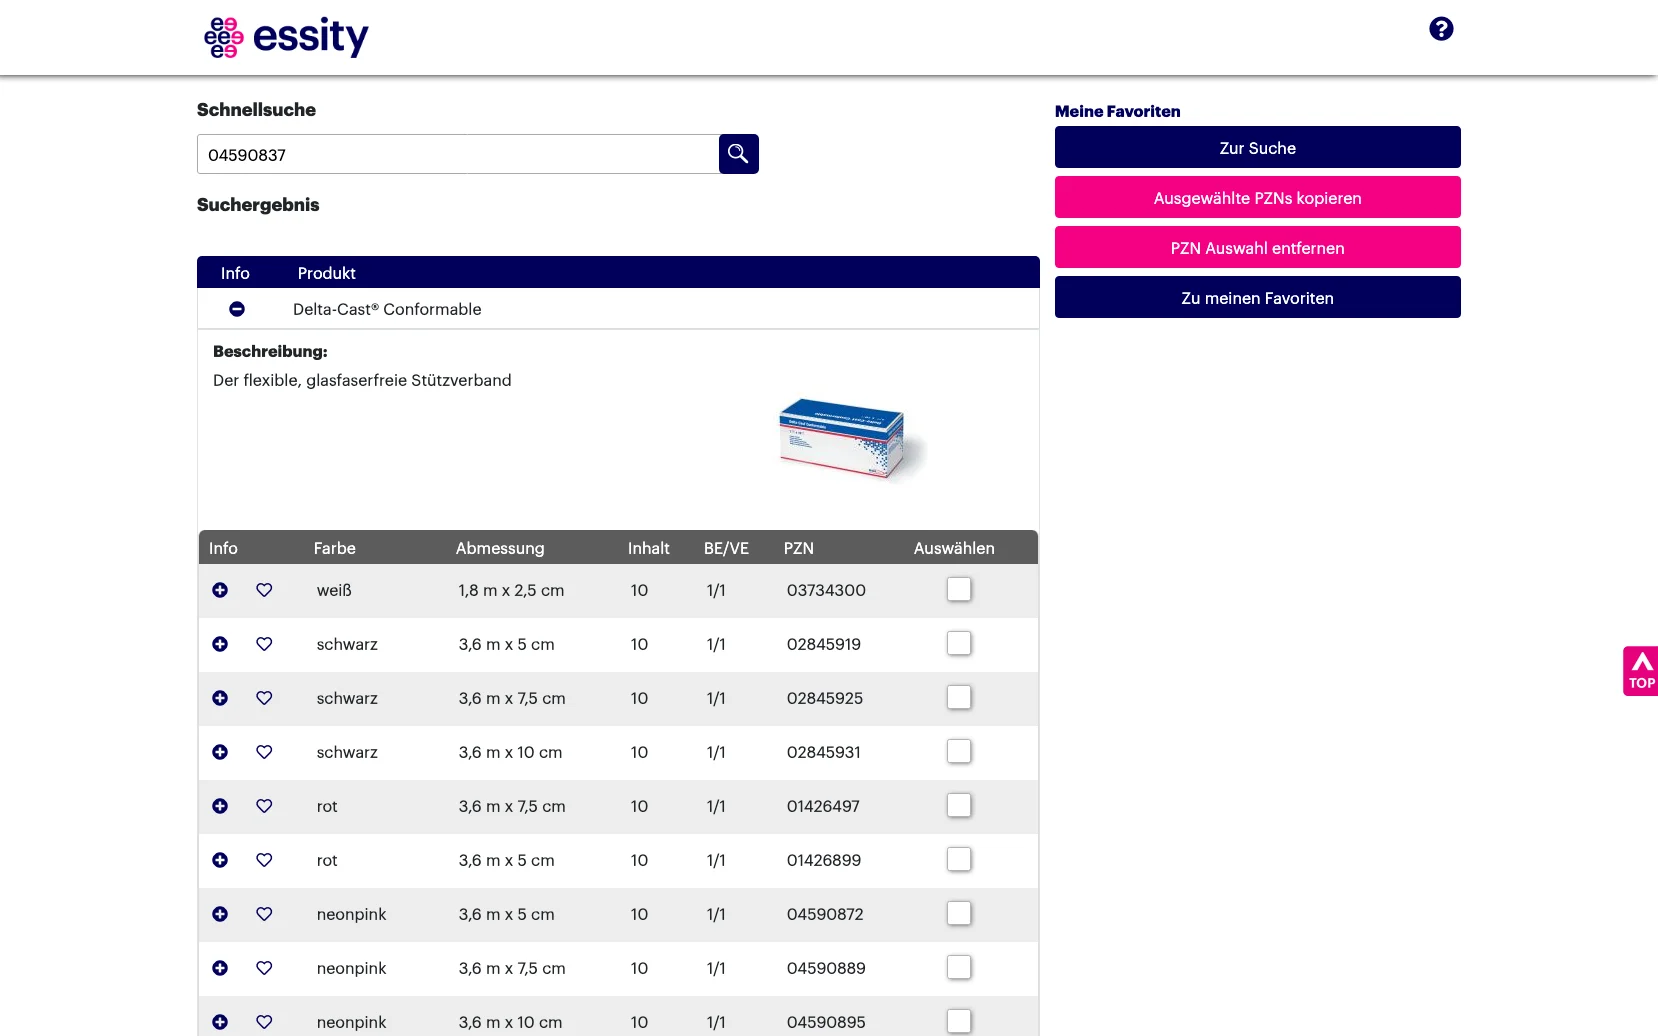Expand info for PZN 03734300
1658x1036 pixels.
pos(220,590)
